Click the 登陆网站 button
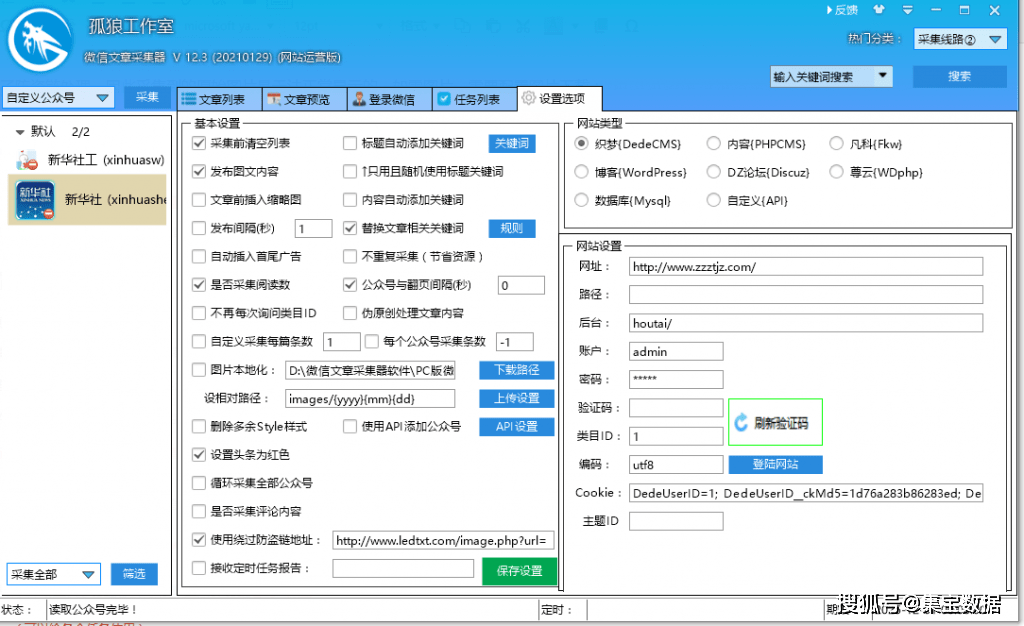1024x626 pixels. pos(775,464)
